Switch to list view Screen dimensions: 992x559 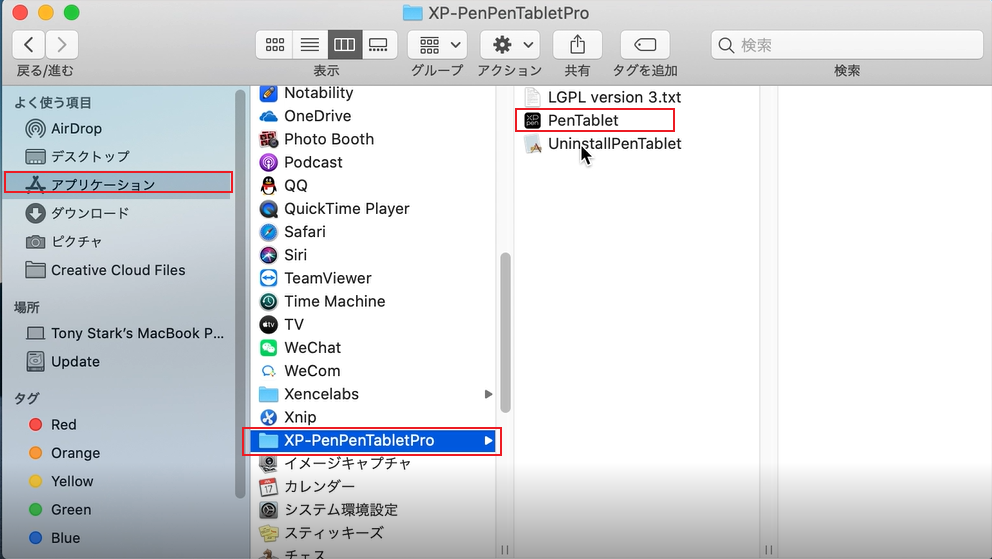pyautogui.click(x=310, y=44)
